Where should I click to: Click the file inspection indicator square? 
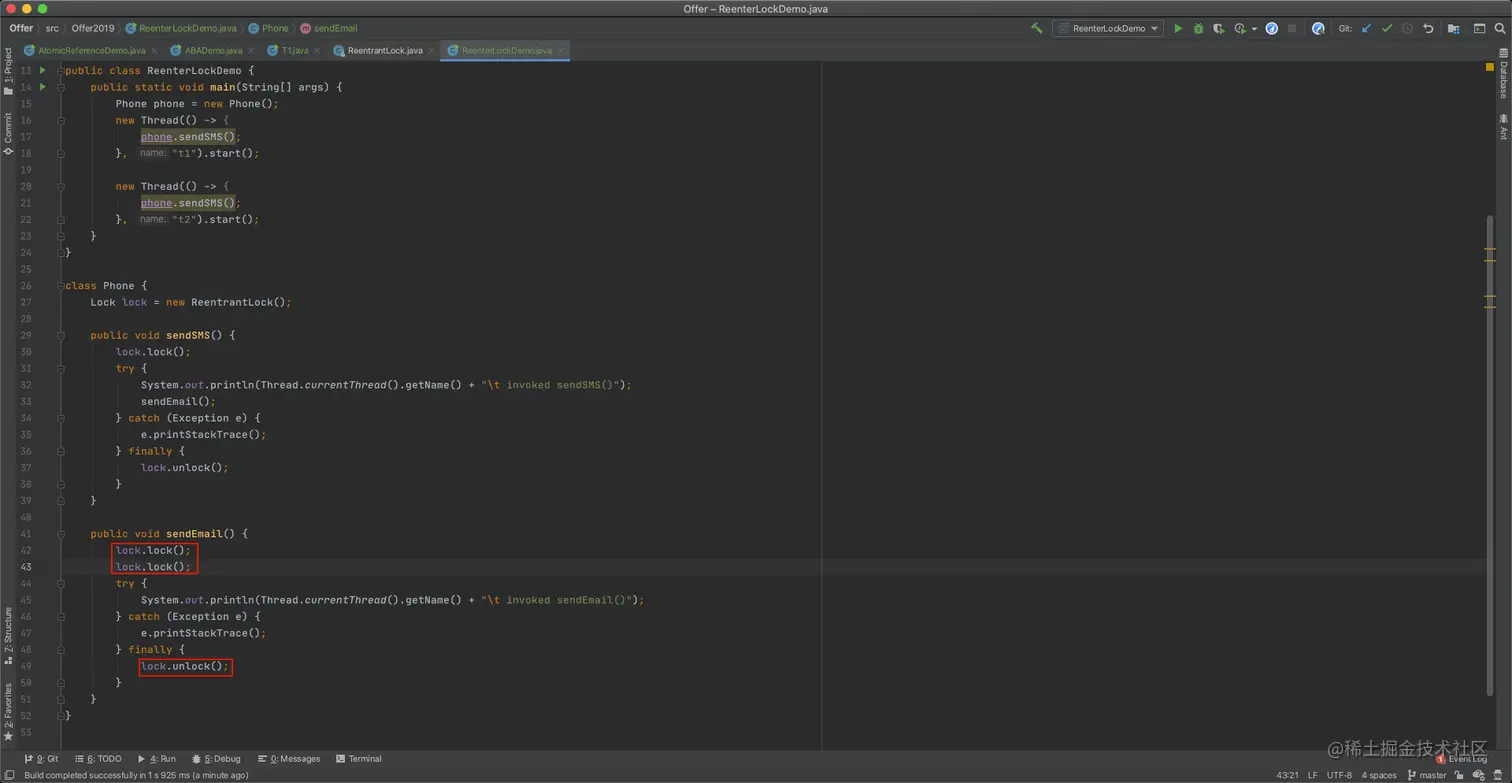click(x=1489, y=68)
